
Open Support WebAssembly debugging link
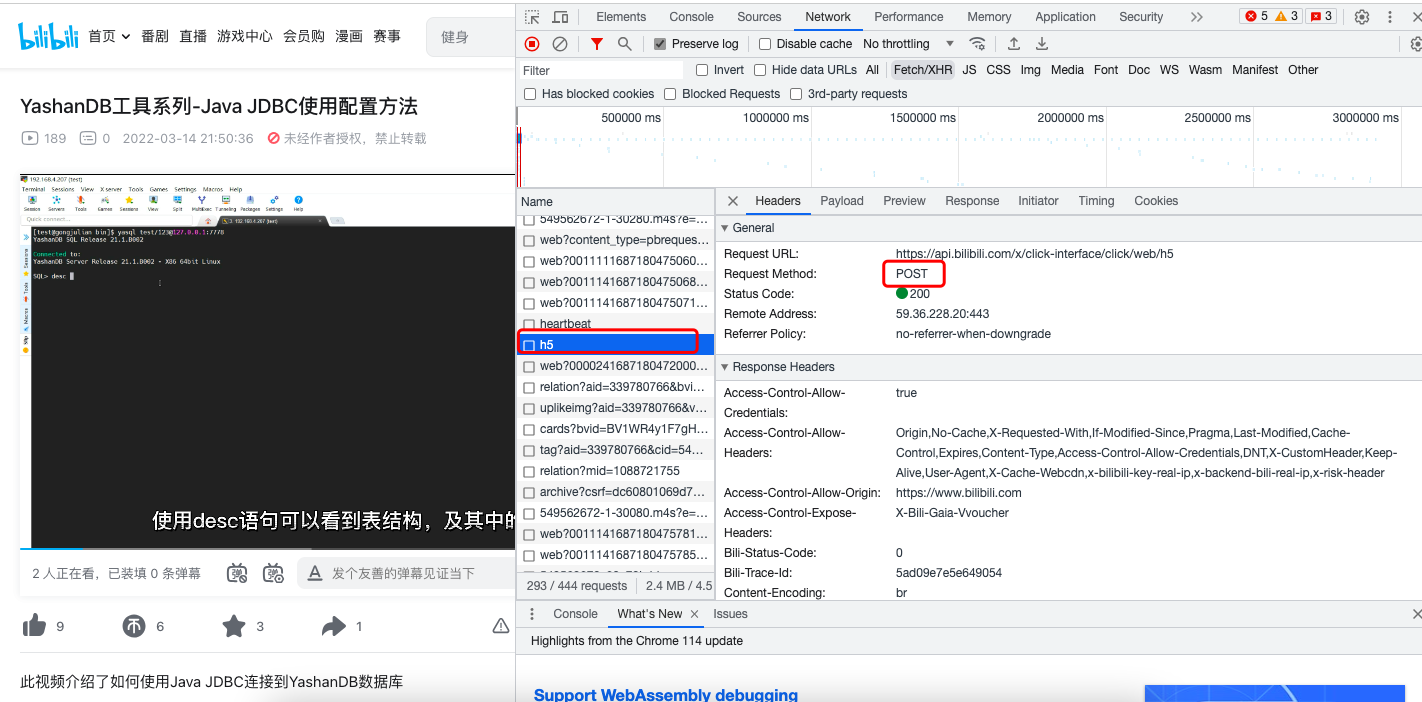[x=666, y=694]
